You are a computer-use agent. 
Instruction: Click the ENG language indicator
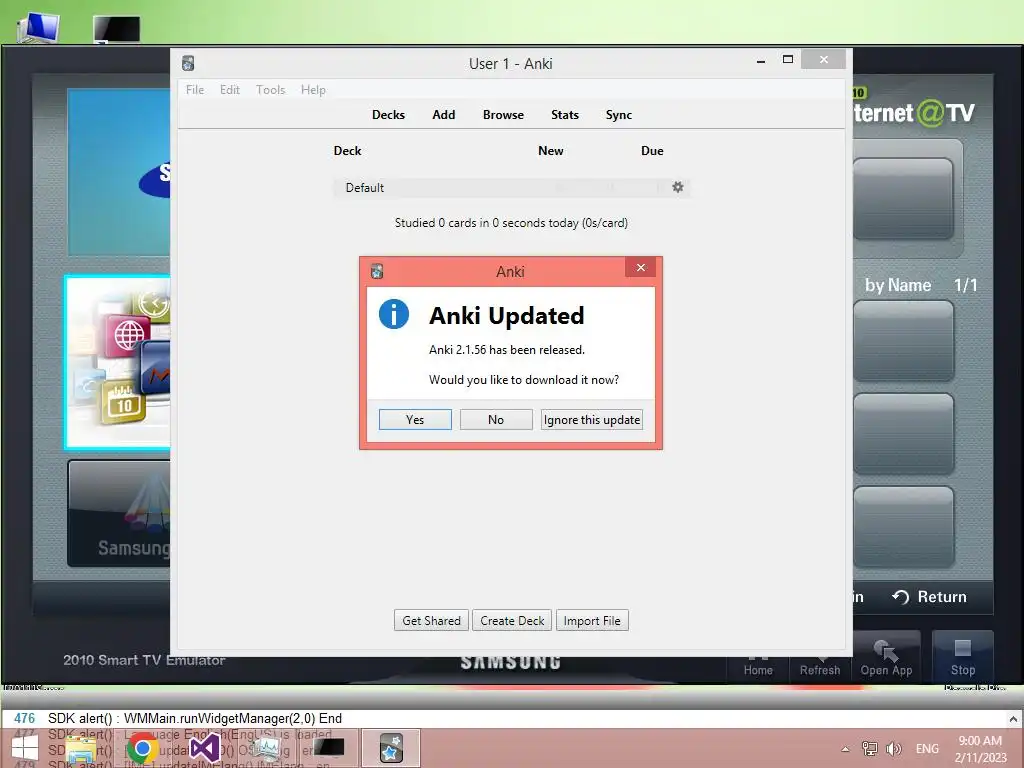[927, 748]
